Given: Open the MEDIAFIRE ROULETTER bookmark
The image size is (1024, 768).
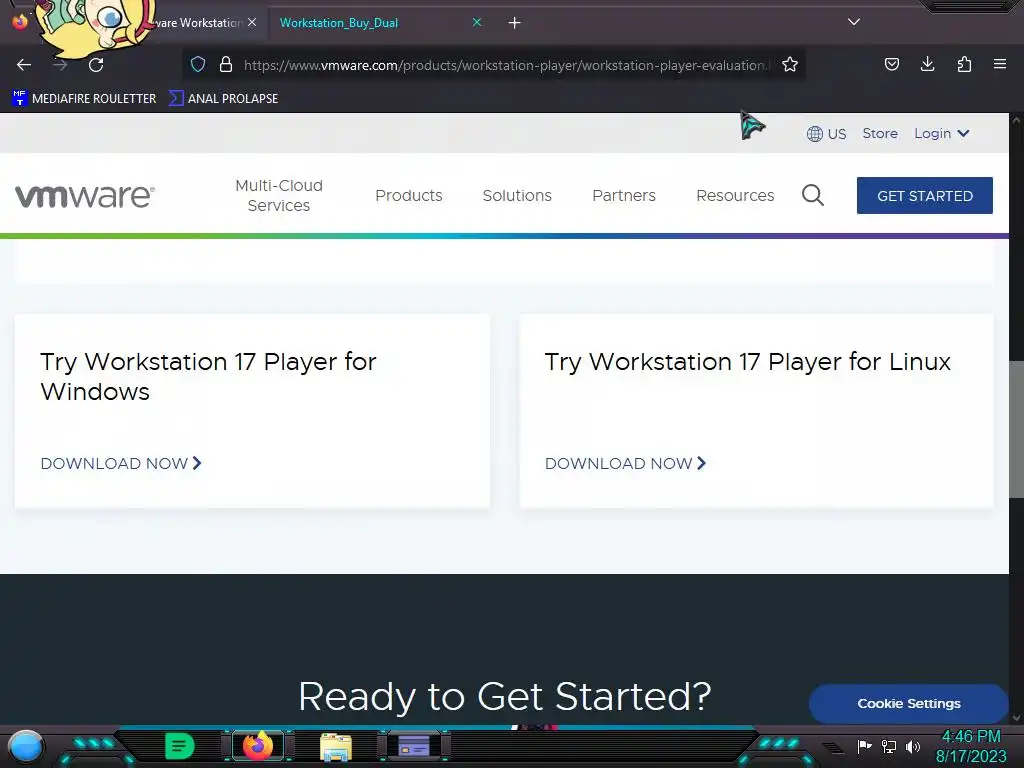Looking at the screenshot, I should 84,99.
